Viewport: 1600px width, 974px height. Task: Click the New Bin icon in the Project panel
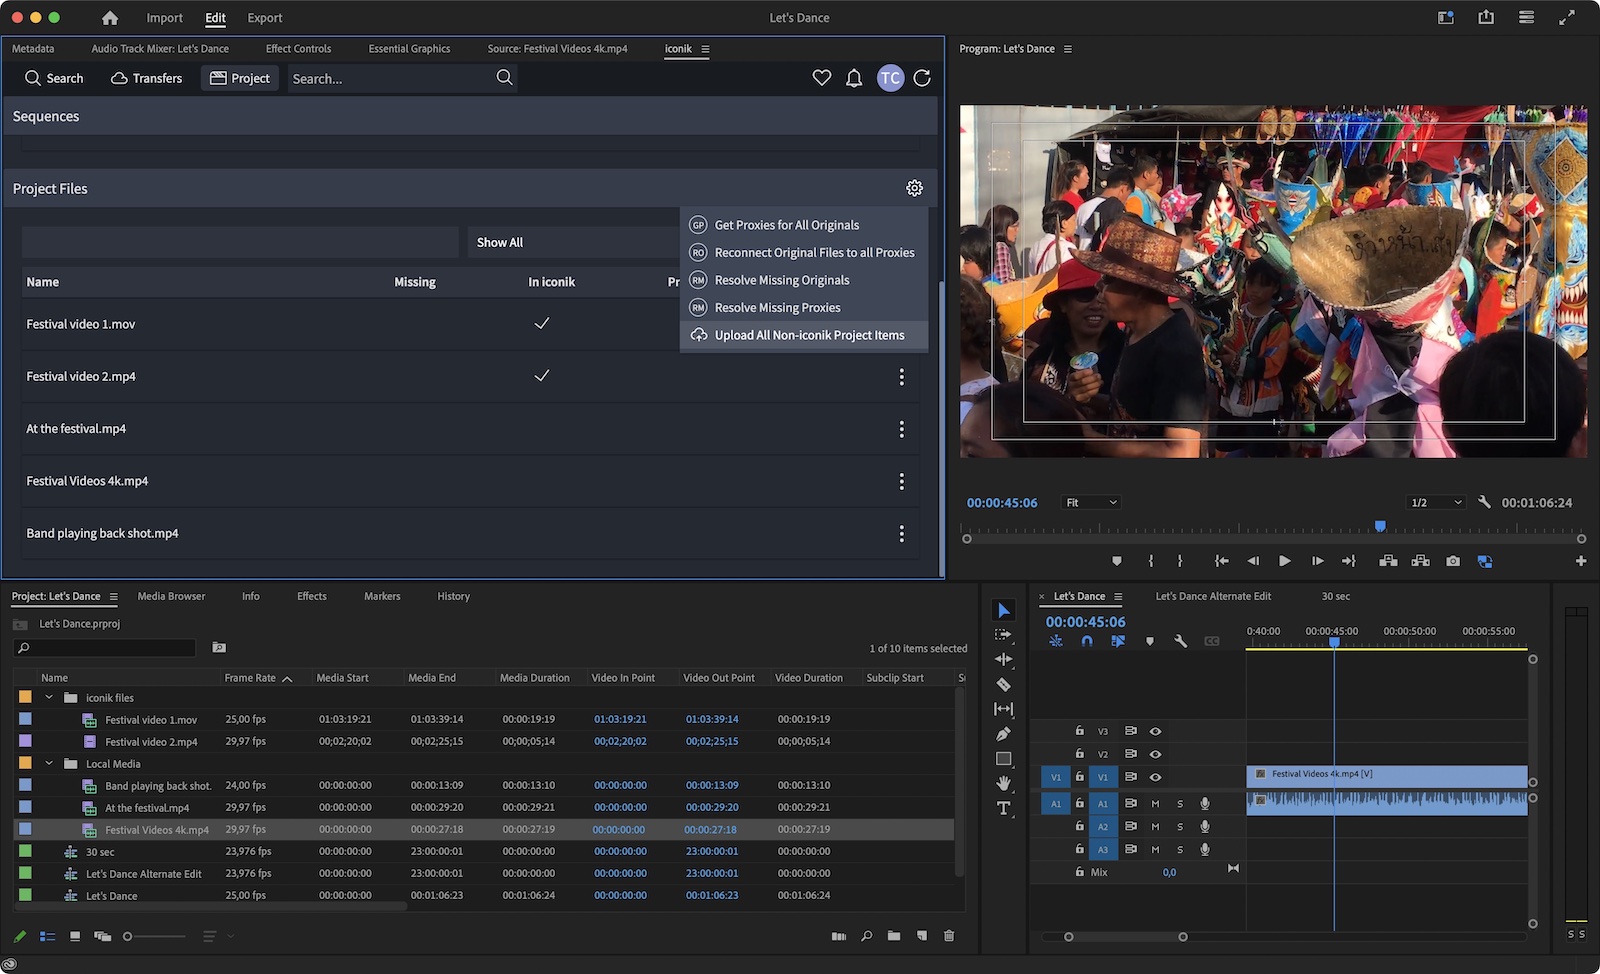894,936
